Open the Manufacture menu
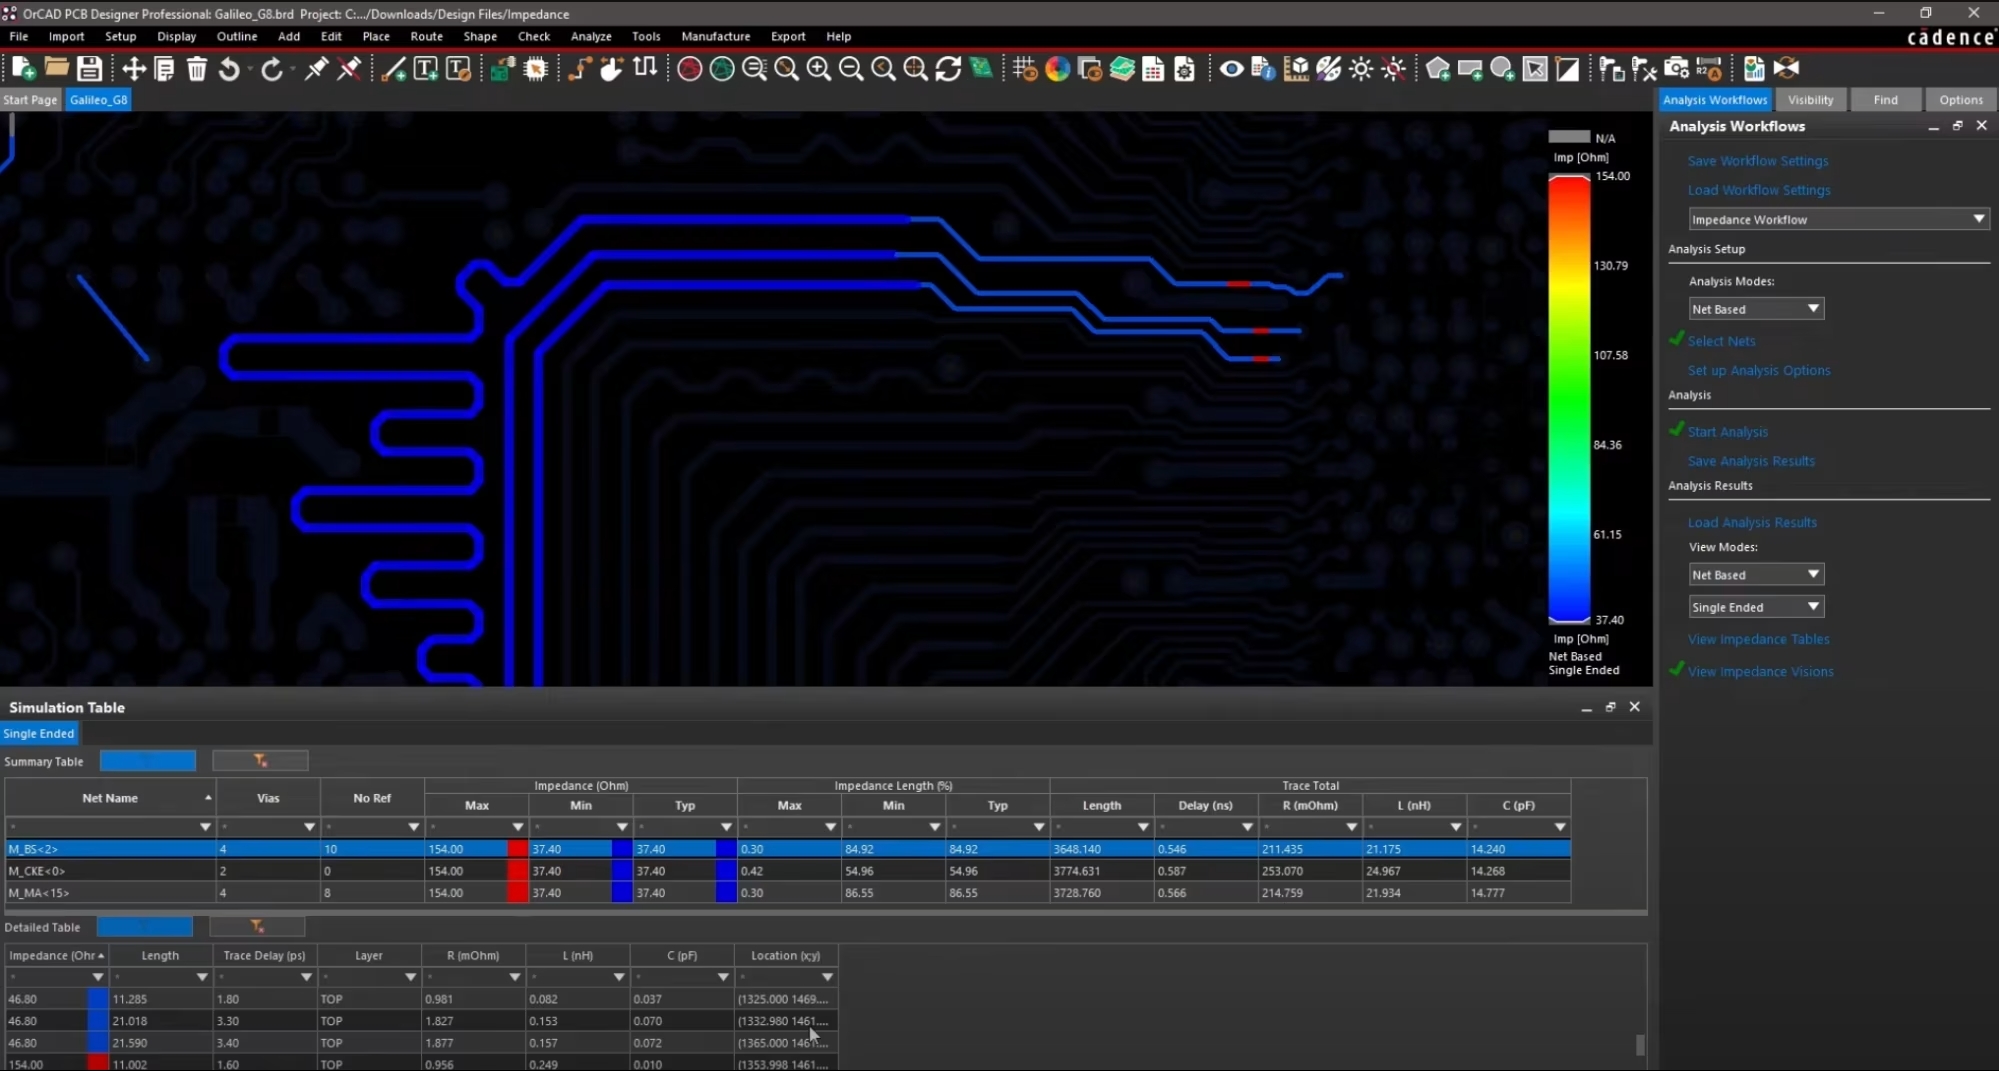The image size is (1999, 1071). click(715, 36)
